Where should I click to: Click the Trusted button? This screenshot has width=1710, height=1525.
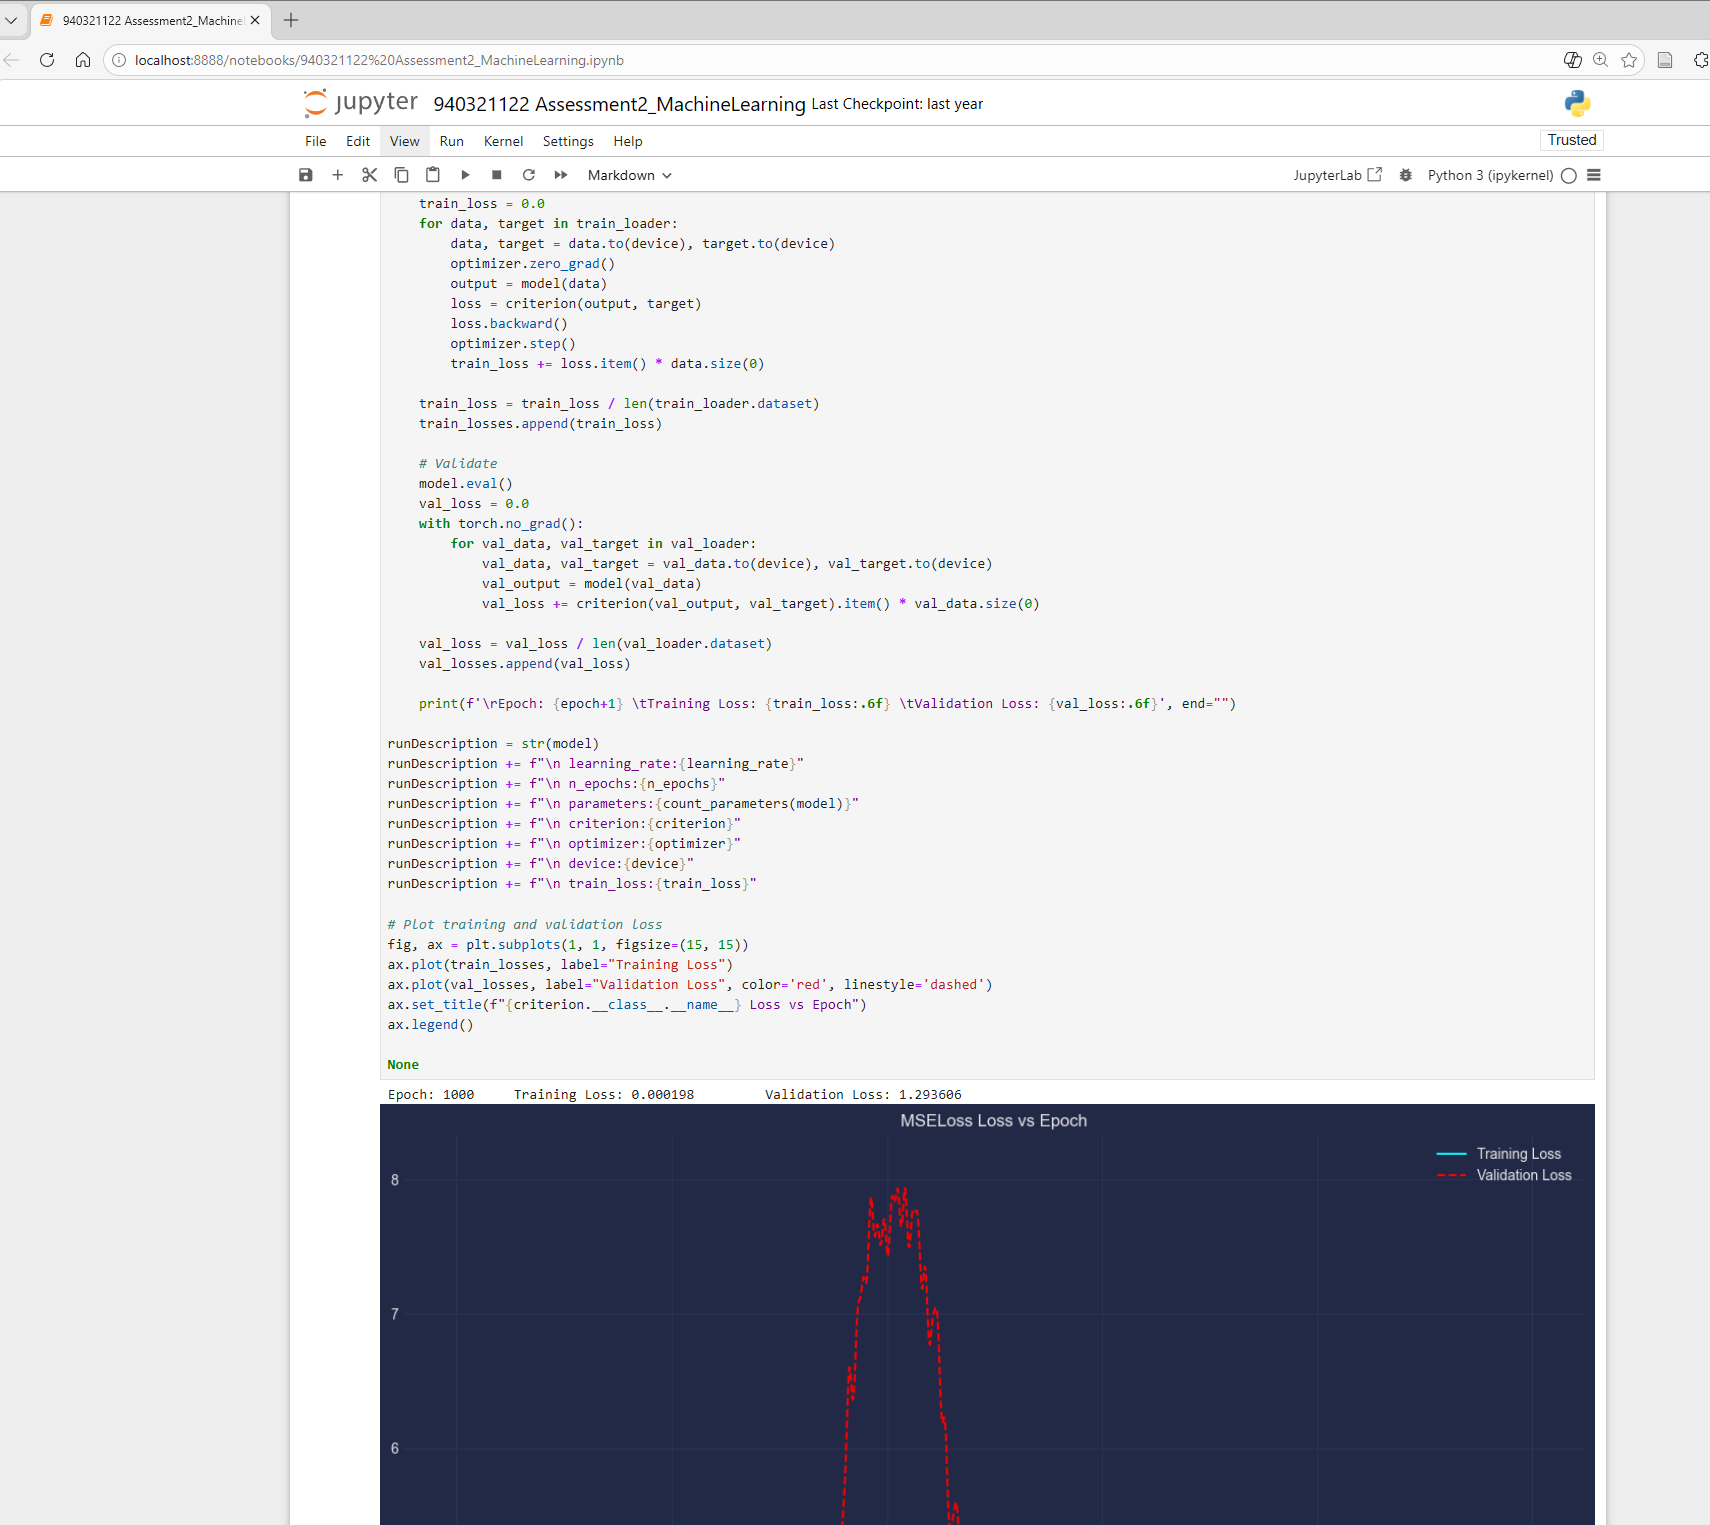(x=1571, y=140)
